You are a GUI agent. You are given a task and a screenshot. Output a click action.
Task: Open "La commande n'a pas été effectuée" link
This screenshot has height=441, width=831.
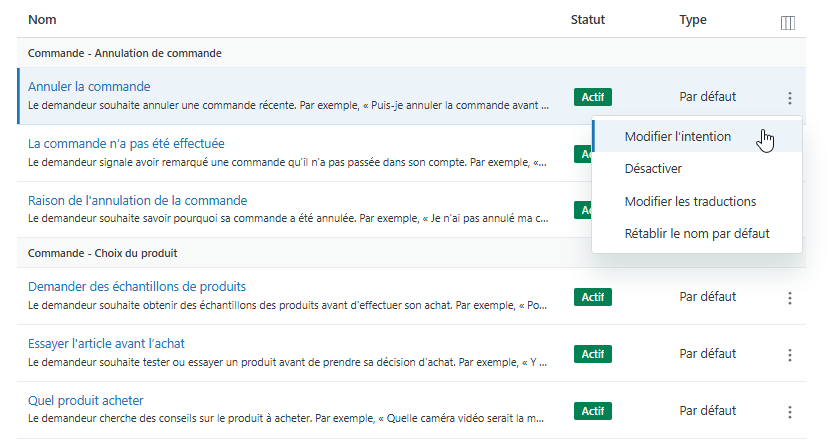(x=126, y=143)
